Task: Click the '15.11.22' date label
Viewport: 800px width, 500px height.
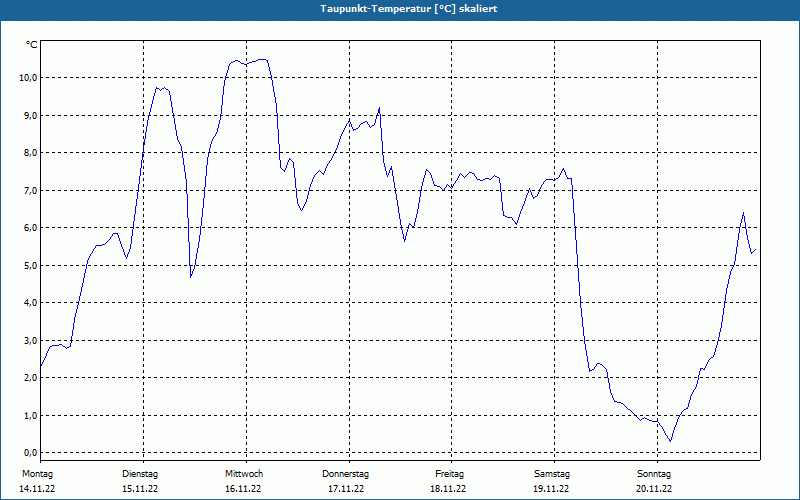Action: click(x=140, y=489)
